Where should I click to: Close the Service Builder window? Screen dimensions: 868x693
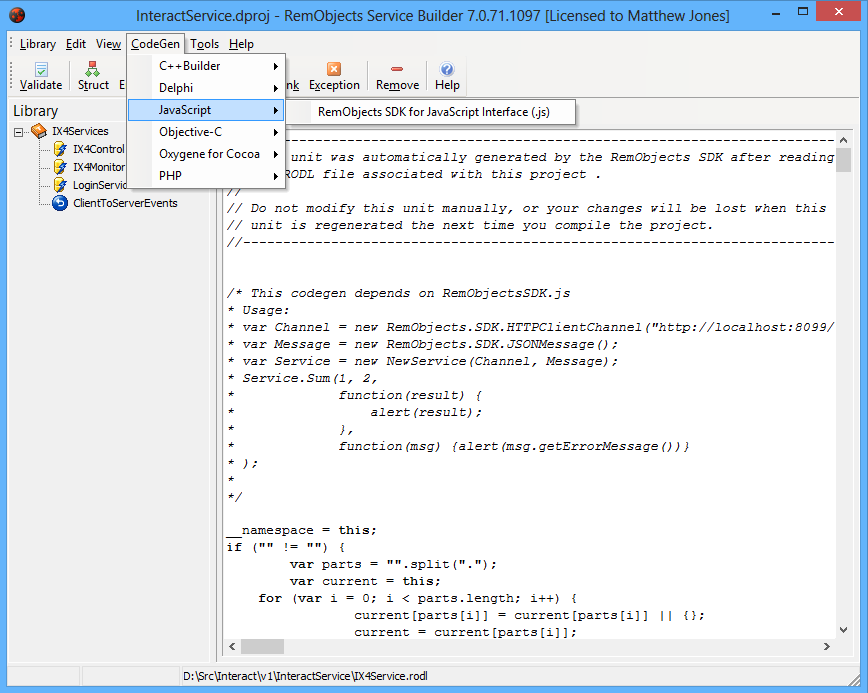[839, 12]
